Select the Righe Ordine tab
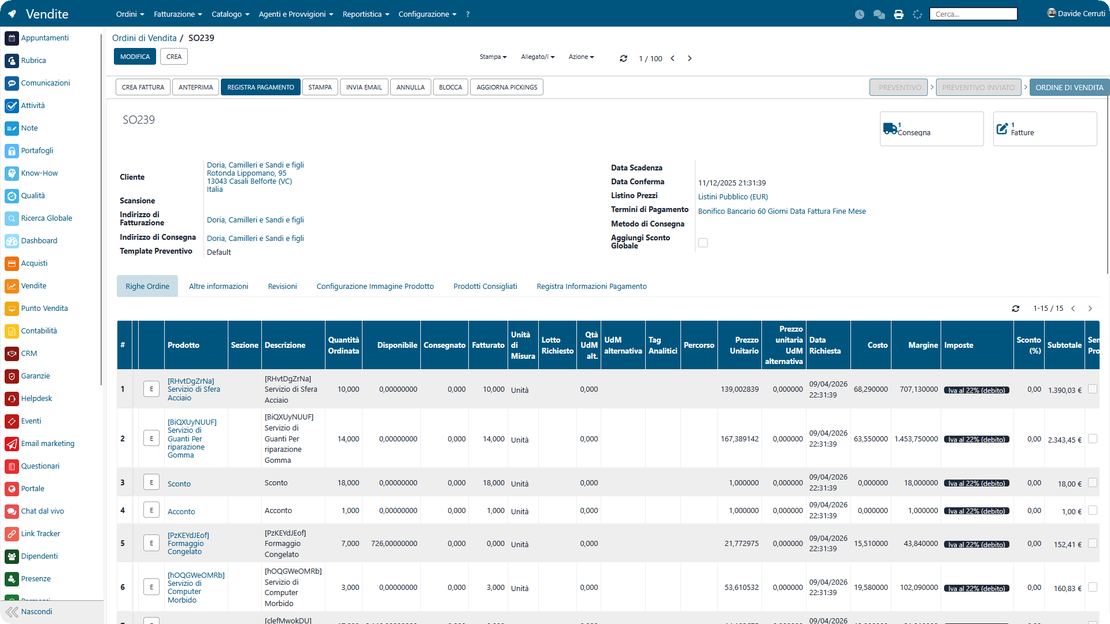1110x624 pixels. click(x=147, y=286)
